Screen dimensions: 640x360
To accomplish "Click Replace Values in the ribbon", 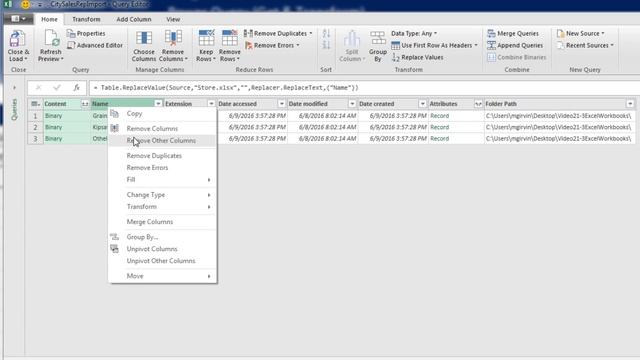I will coord(417,58).
